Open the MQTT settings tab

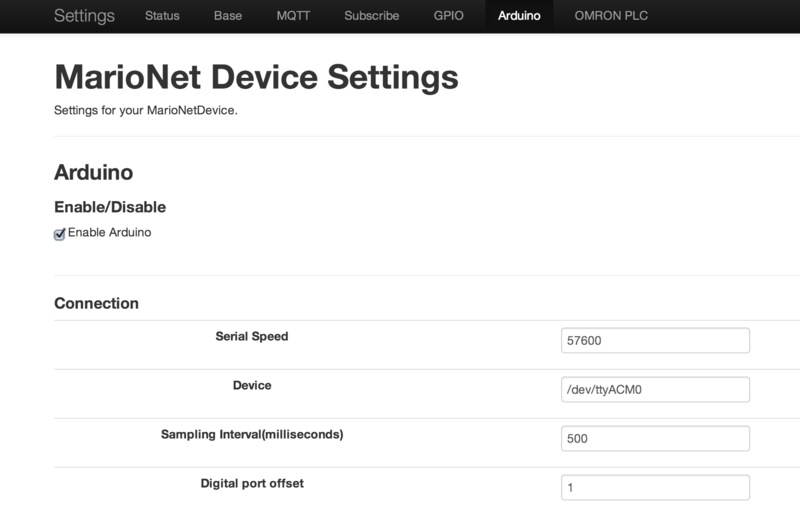293,16
